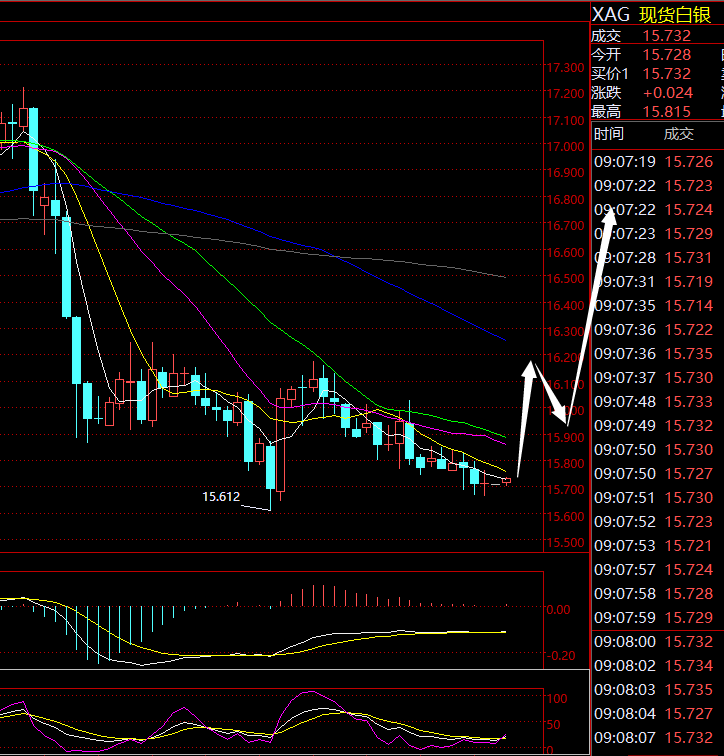Click the 100 level on oscillator axis
This screenshot has height=756, width=724.
pyautogui.click(x=557, y=699)
